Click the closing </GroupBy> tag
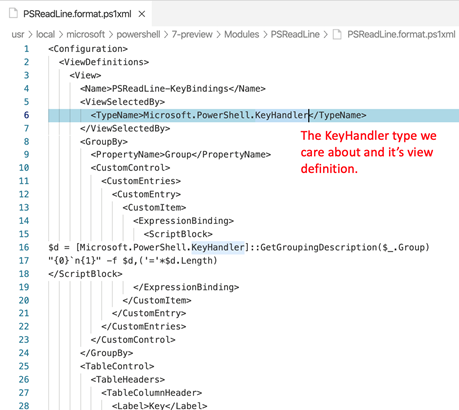This screenshot has height=410, width=459. (107, 353)
